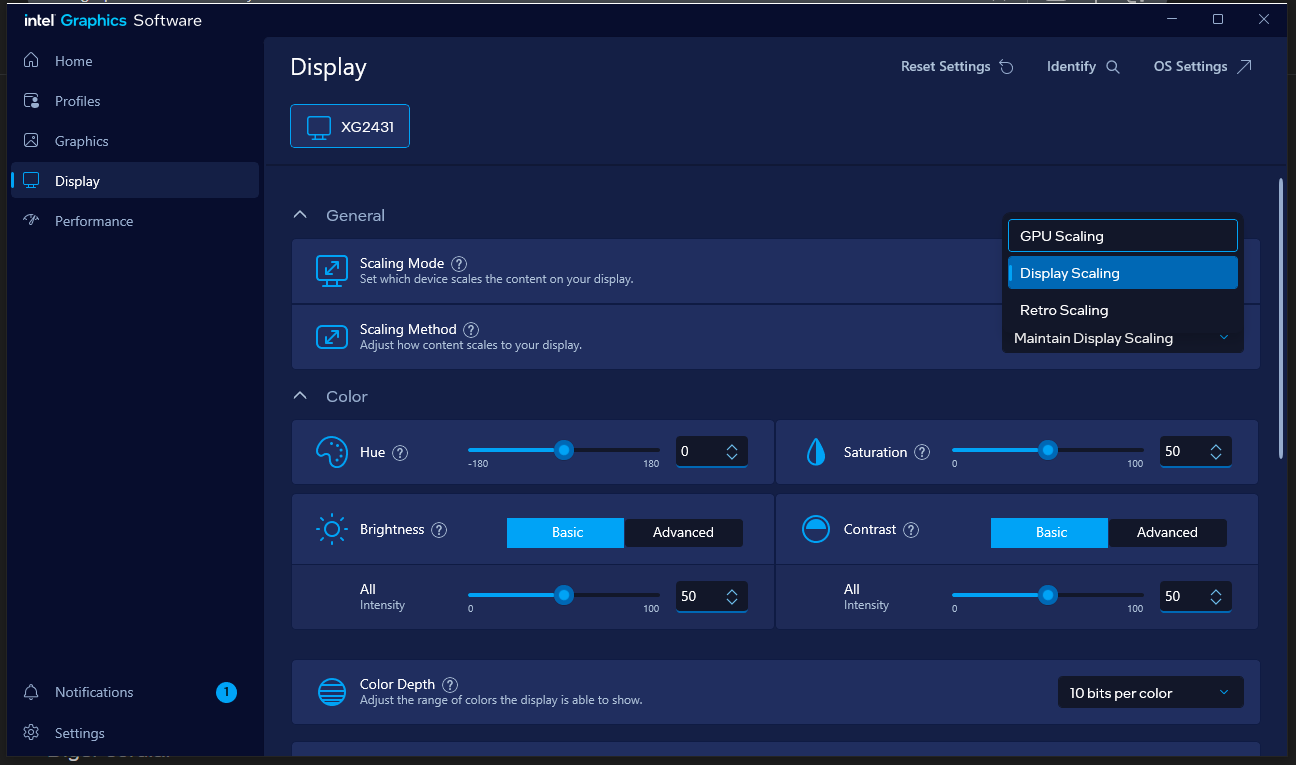Image resolution: width=1296 pixels, height=765 pixels.
Task: Open the Home page from the sidebar
Action: pos(135,61)
